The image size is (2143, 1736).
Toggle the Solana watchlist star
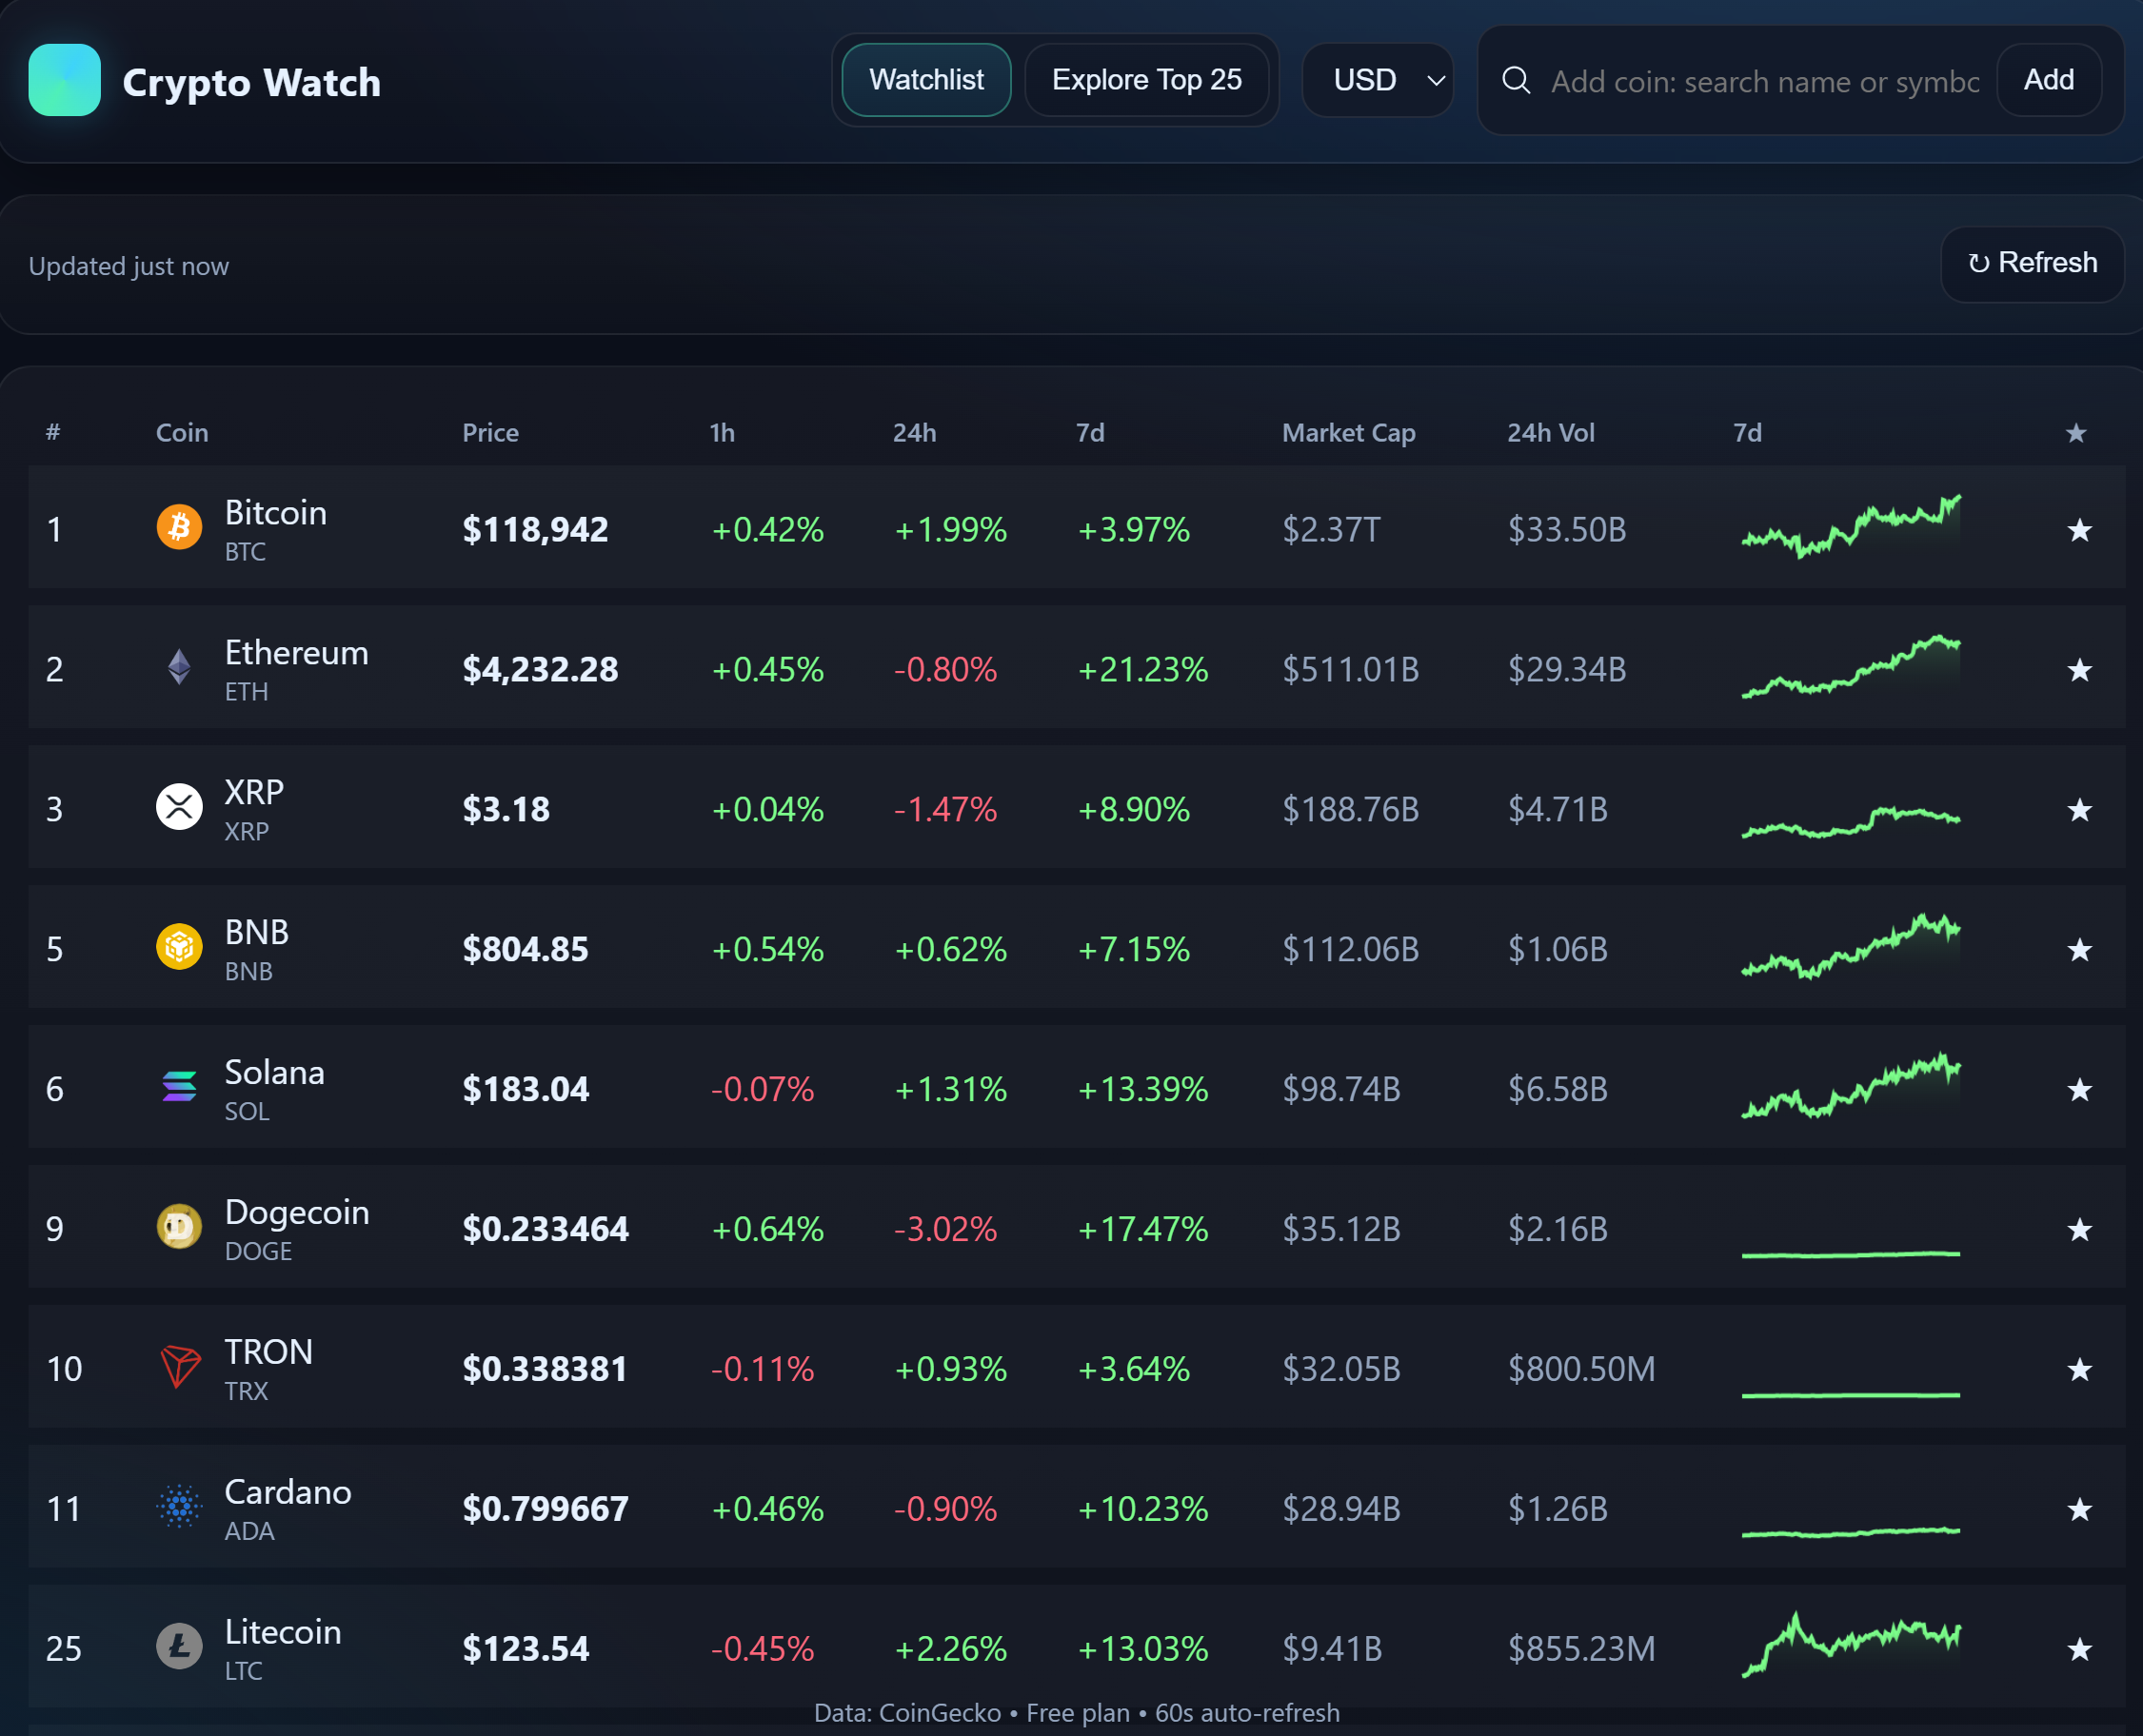[x=2079, y=1089]
